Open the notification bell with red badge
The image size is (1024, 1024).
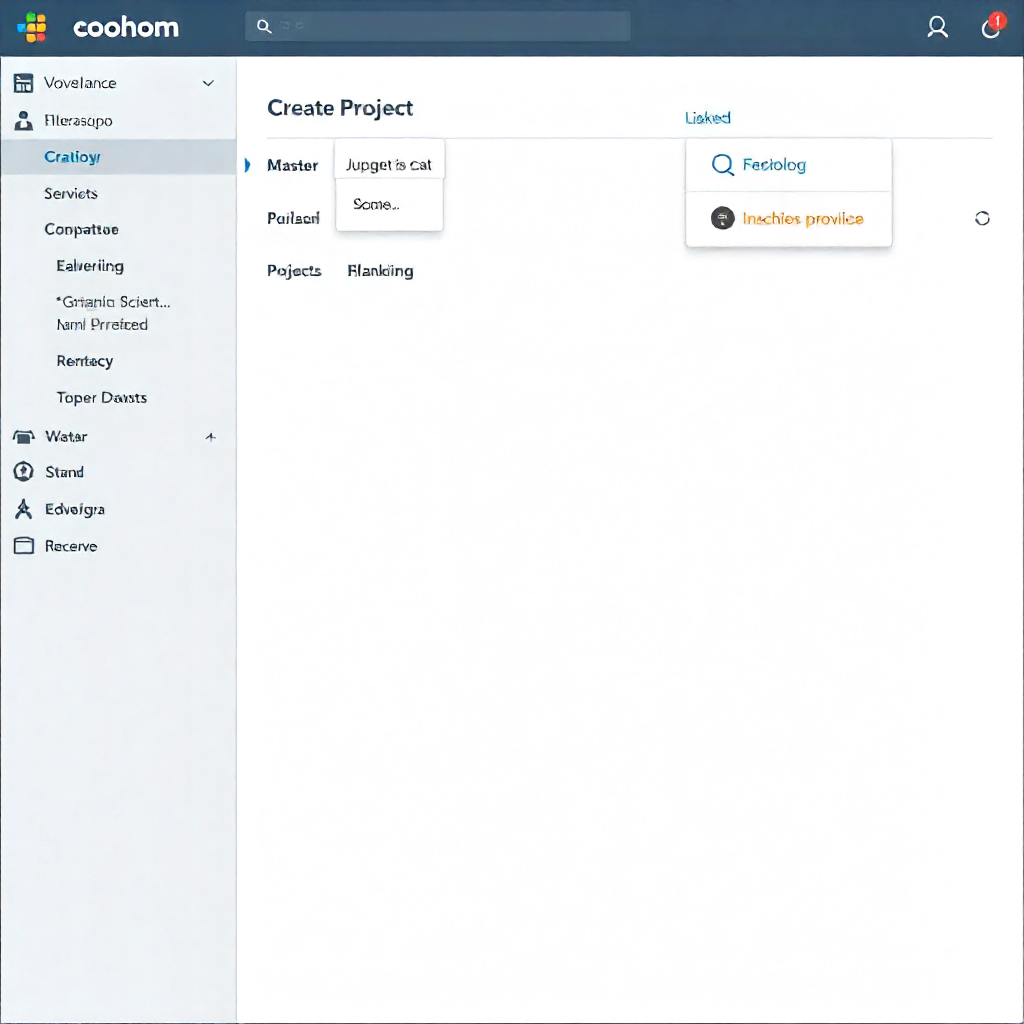pyautogui.click(x=990, y=27)
